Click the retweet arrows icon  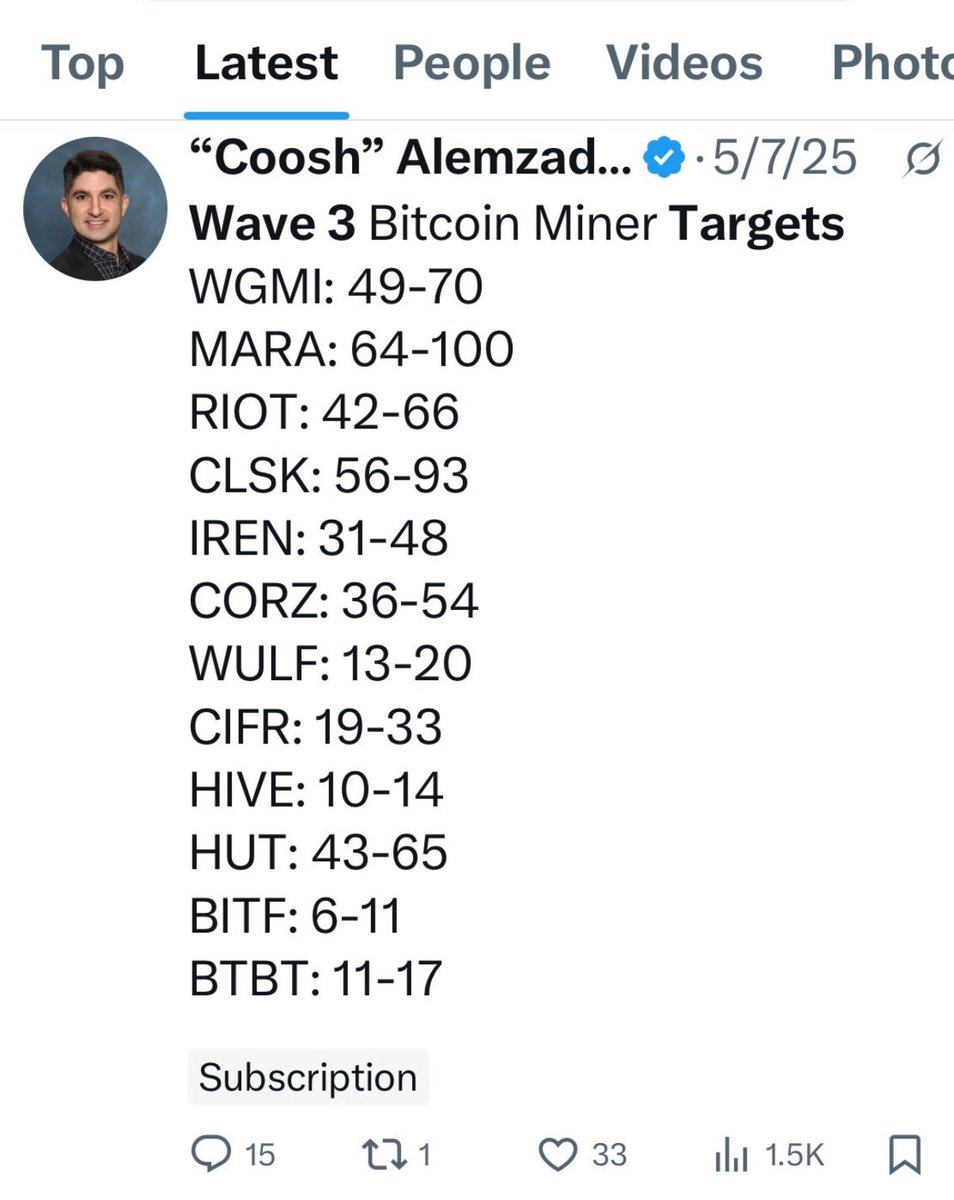pyautogui.click(x=382, y=1155)
